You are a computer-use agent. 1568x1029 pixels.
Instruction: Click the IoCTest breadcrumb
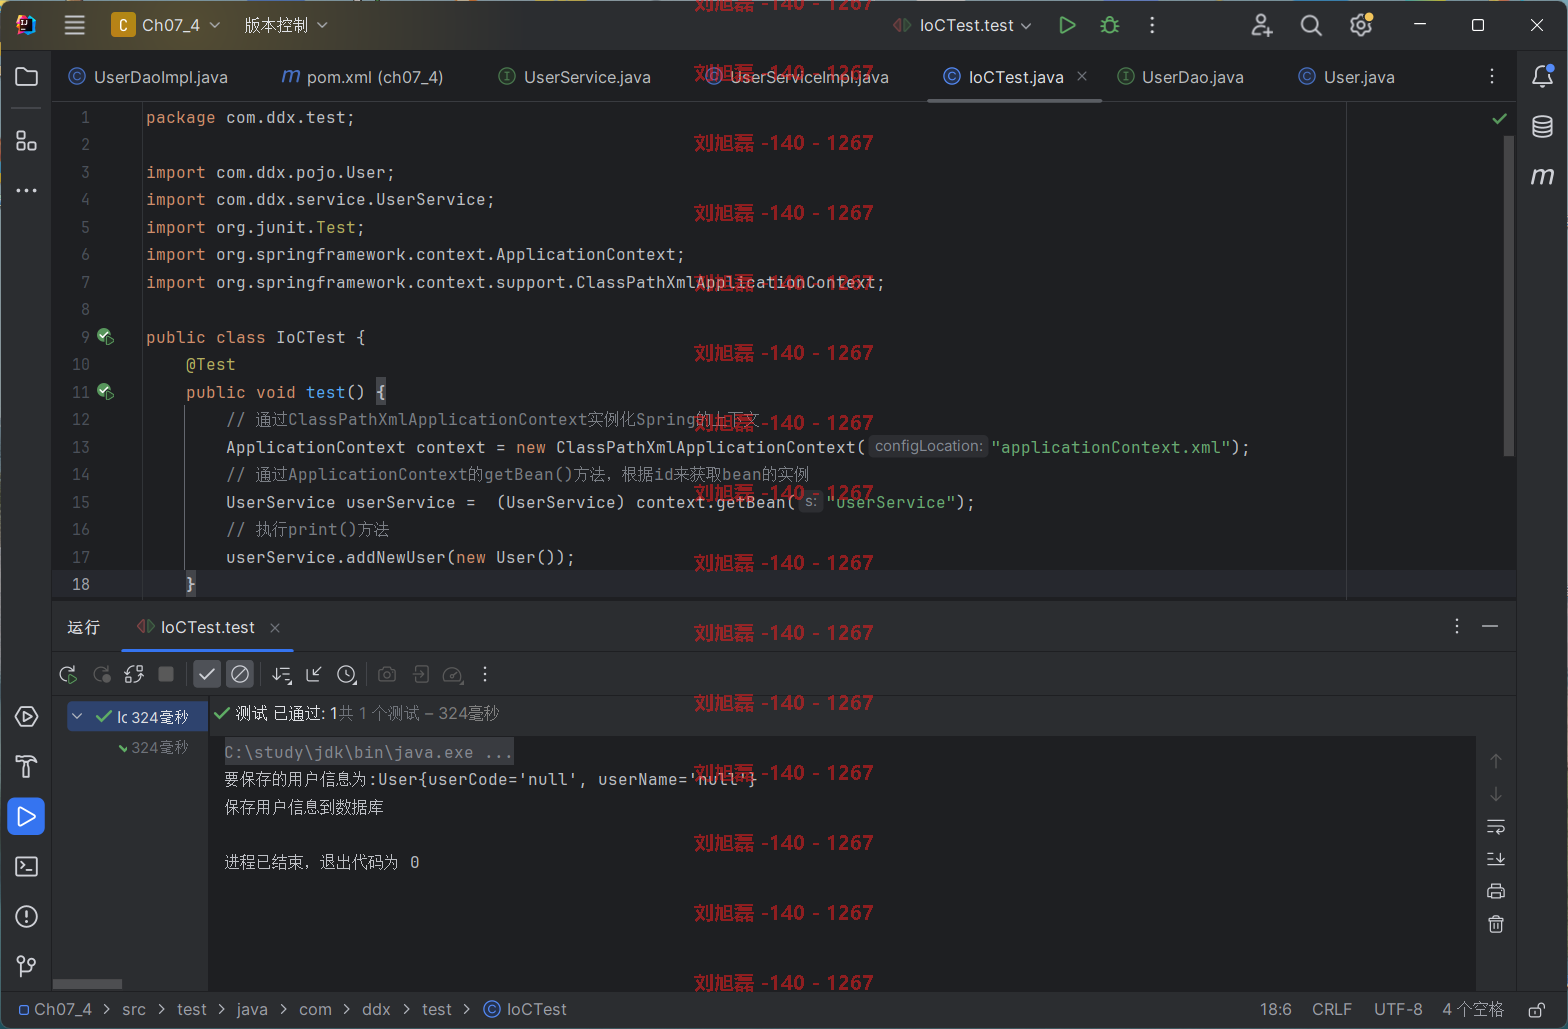(x=525, y=1010)
